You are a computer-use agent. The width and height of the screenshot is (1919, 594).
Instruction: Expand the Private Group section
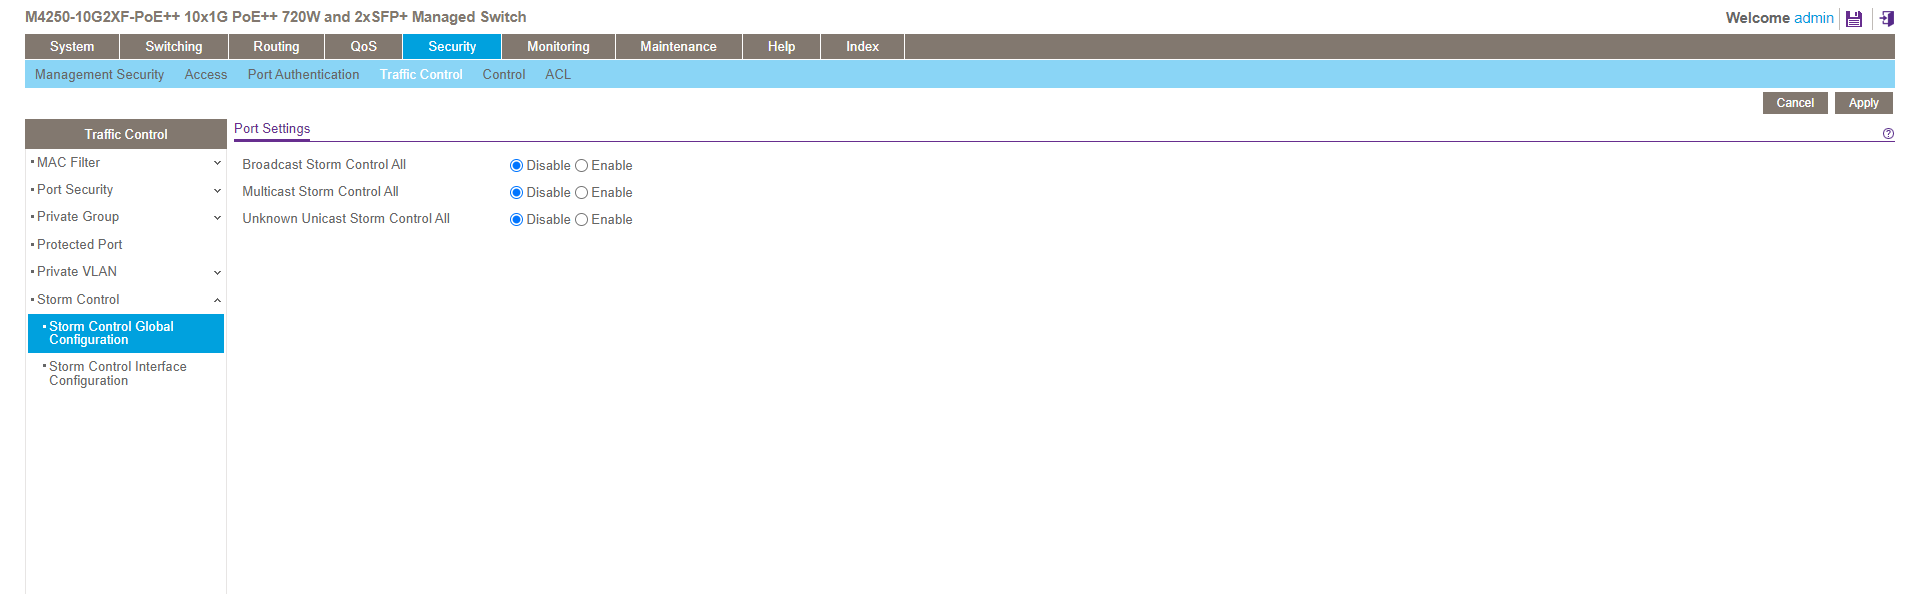tap(217, 217)
